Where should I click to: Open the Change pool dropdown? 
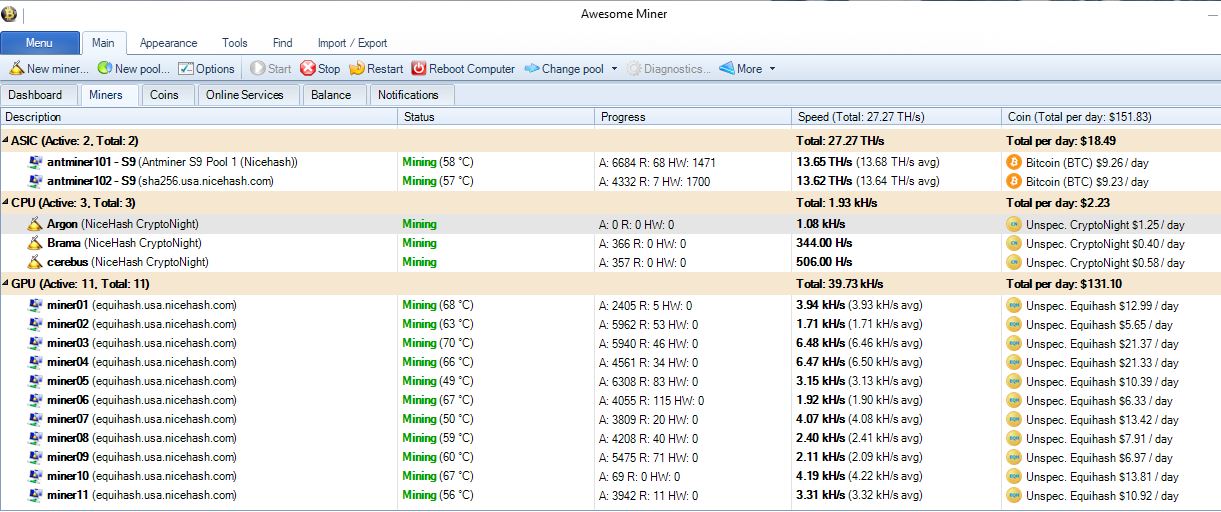click(x=570, y=69)
